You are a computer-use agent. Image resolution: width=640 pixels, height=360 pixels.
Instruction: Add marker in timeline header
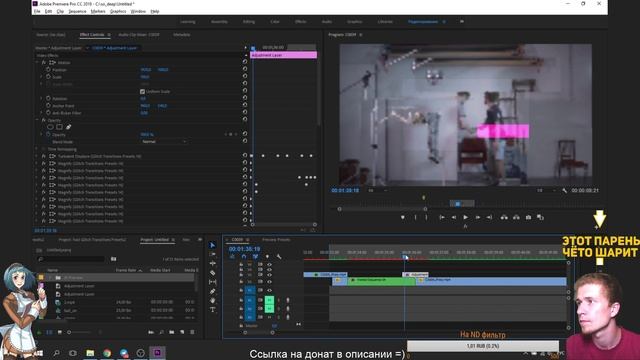click(x=267, y=256)
